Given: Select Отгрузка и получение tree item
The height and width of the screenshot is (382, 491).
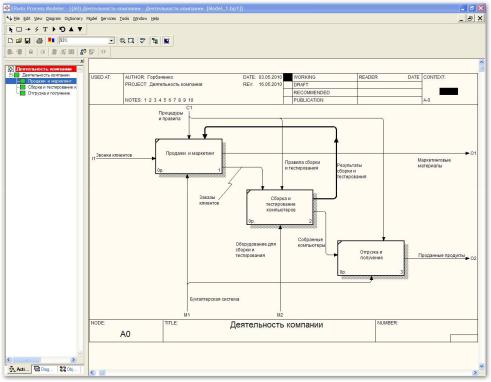Looking at the screenshot, I should pos(49,93).
